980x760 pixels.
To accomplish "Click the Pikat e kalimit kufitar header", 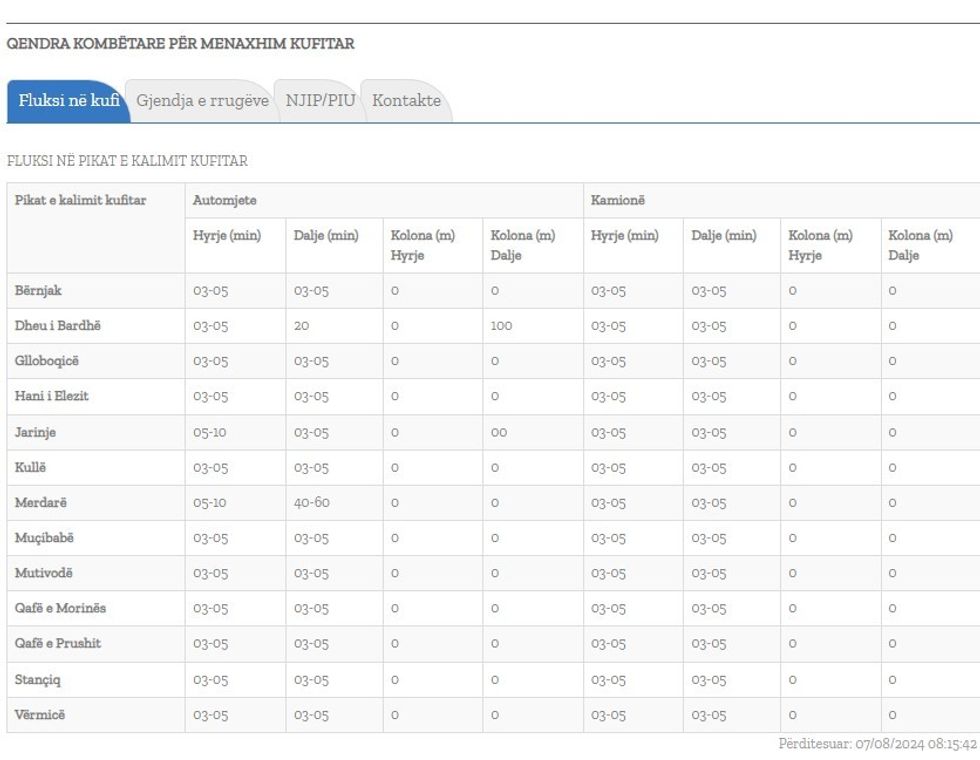I will [81, 201].
